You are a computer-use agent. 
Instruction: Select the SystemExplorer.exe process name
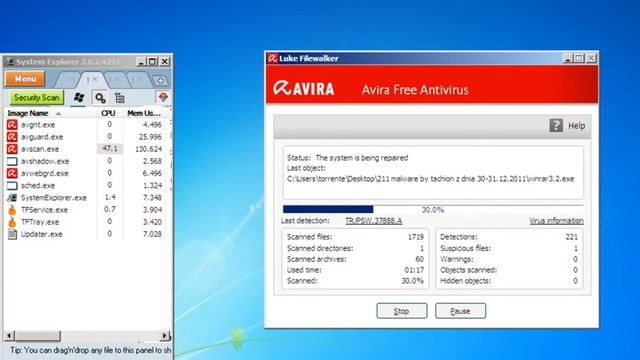(x=54, y=198)
